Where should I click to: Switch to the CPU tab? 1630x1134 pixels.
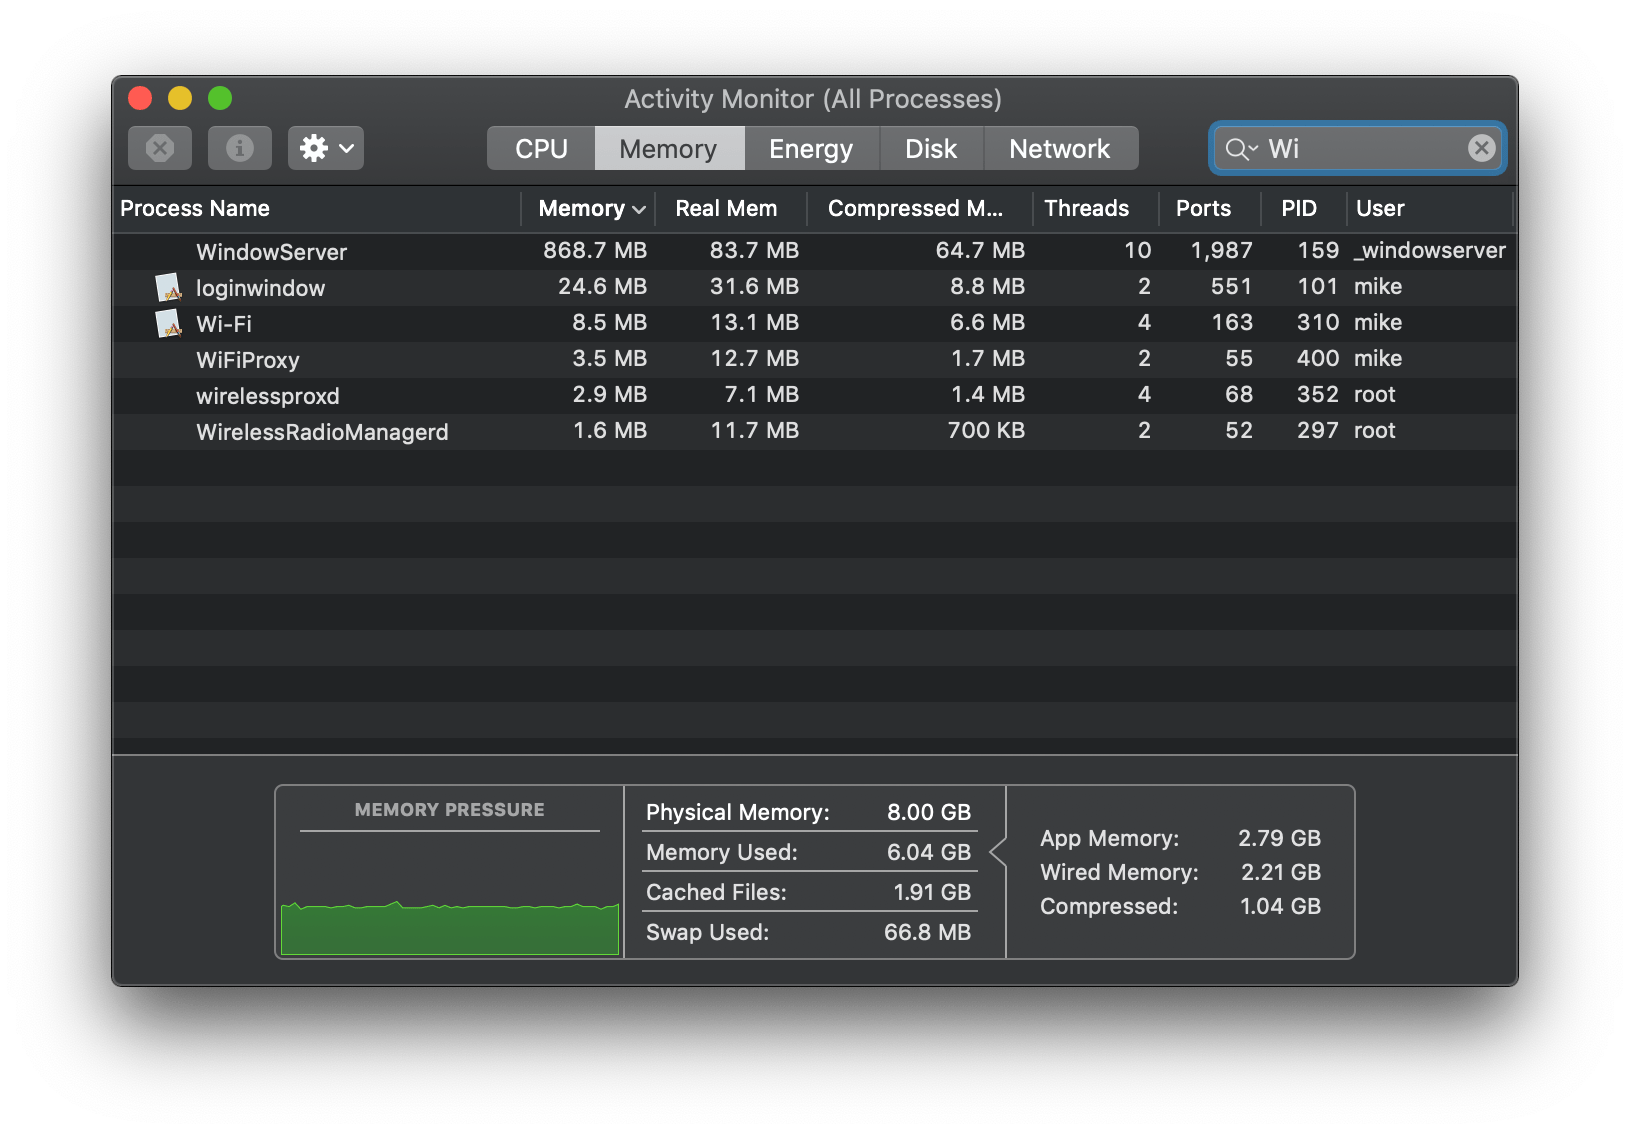point(539,147)
